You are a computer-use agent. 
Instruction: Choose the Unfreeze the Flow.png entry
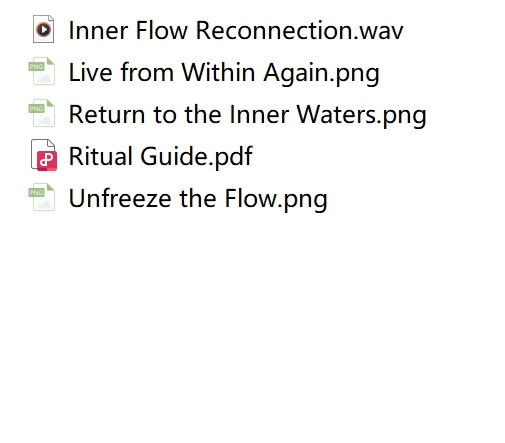coord(198,198)
